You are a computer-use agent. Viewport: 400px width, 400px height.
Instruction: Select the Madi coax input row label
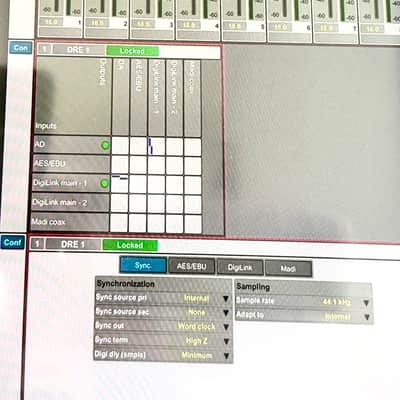point(69,222)
